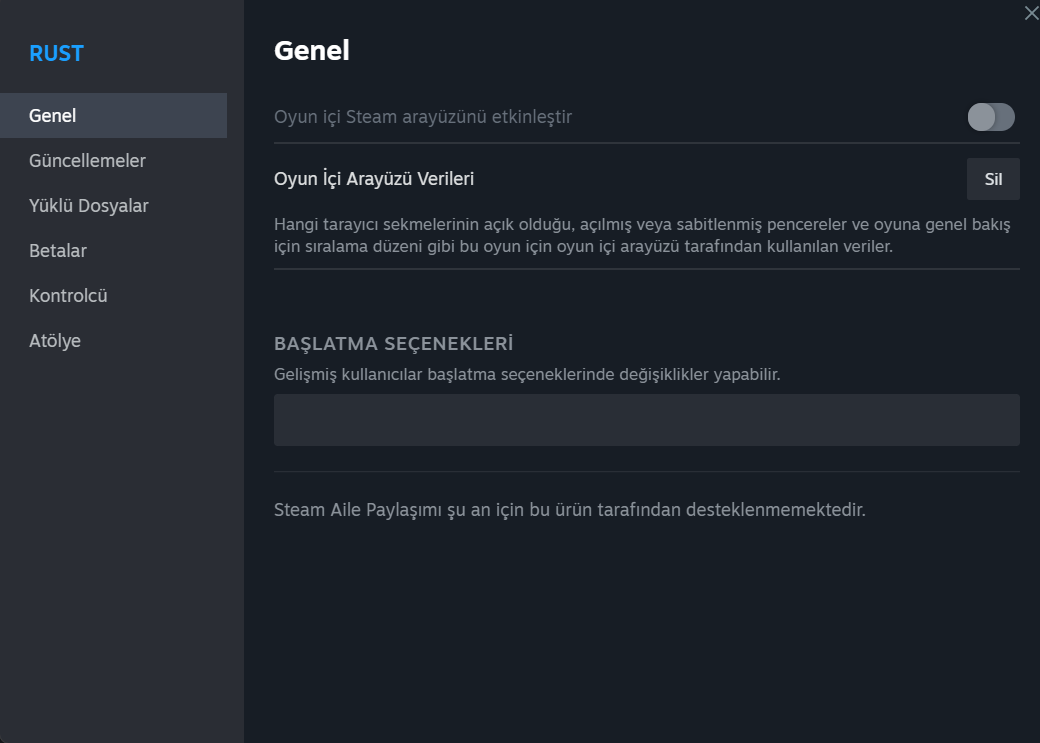Enable the in-game Steam overlay toggle
This screenshot has width=1040, height=743.
(991, 117)
